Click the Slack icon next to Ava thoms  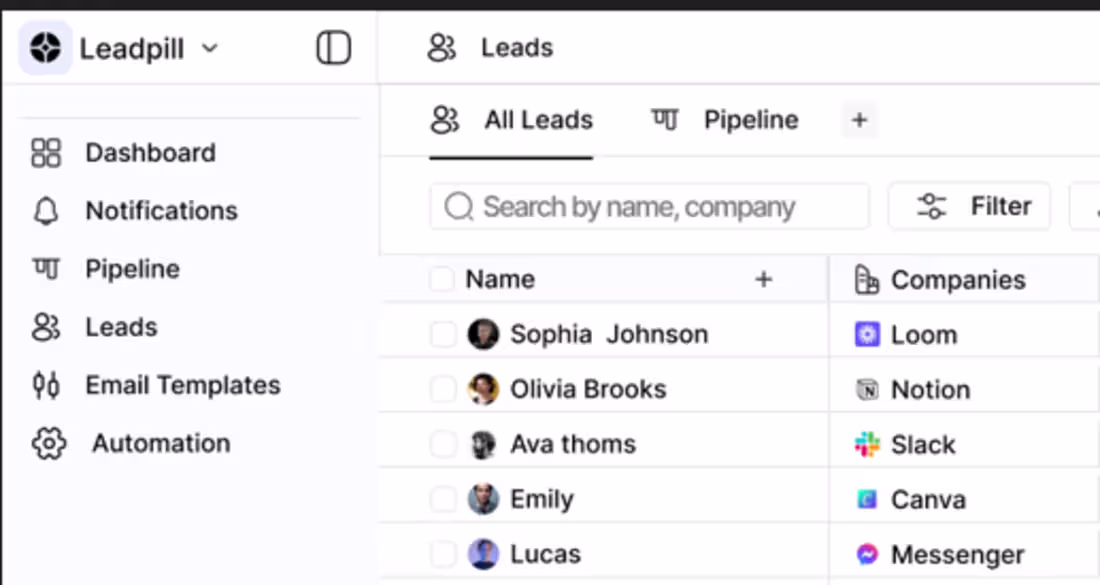click(x=866, y=444)
